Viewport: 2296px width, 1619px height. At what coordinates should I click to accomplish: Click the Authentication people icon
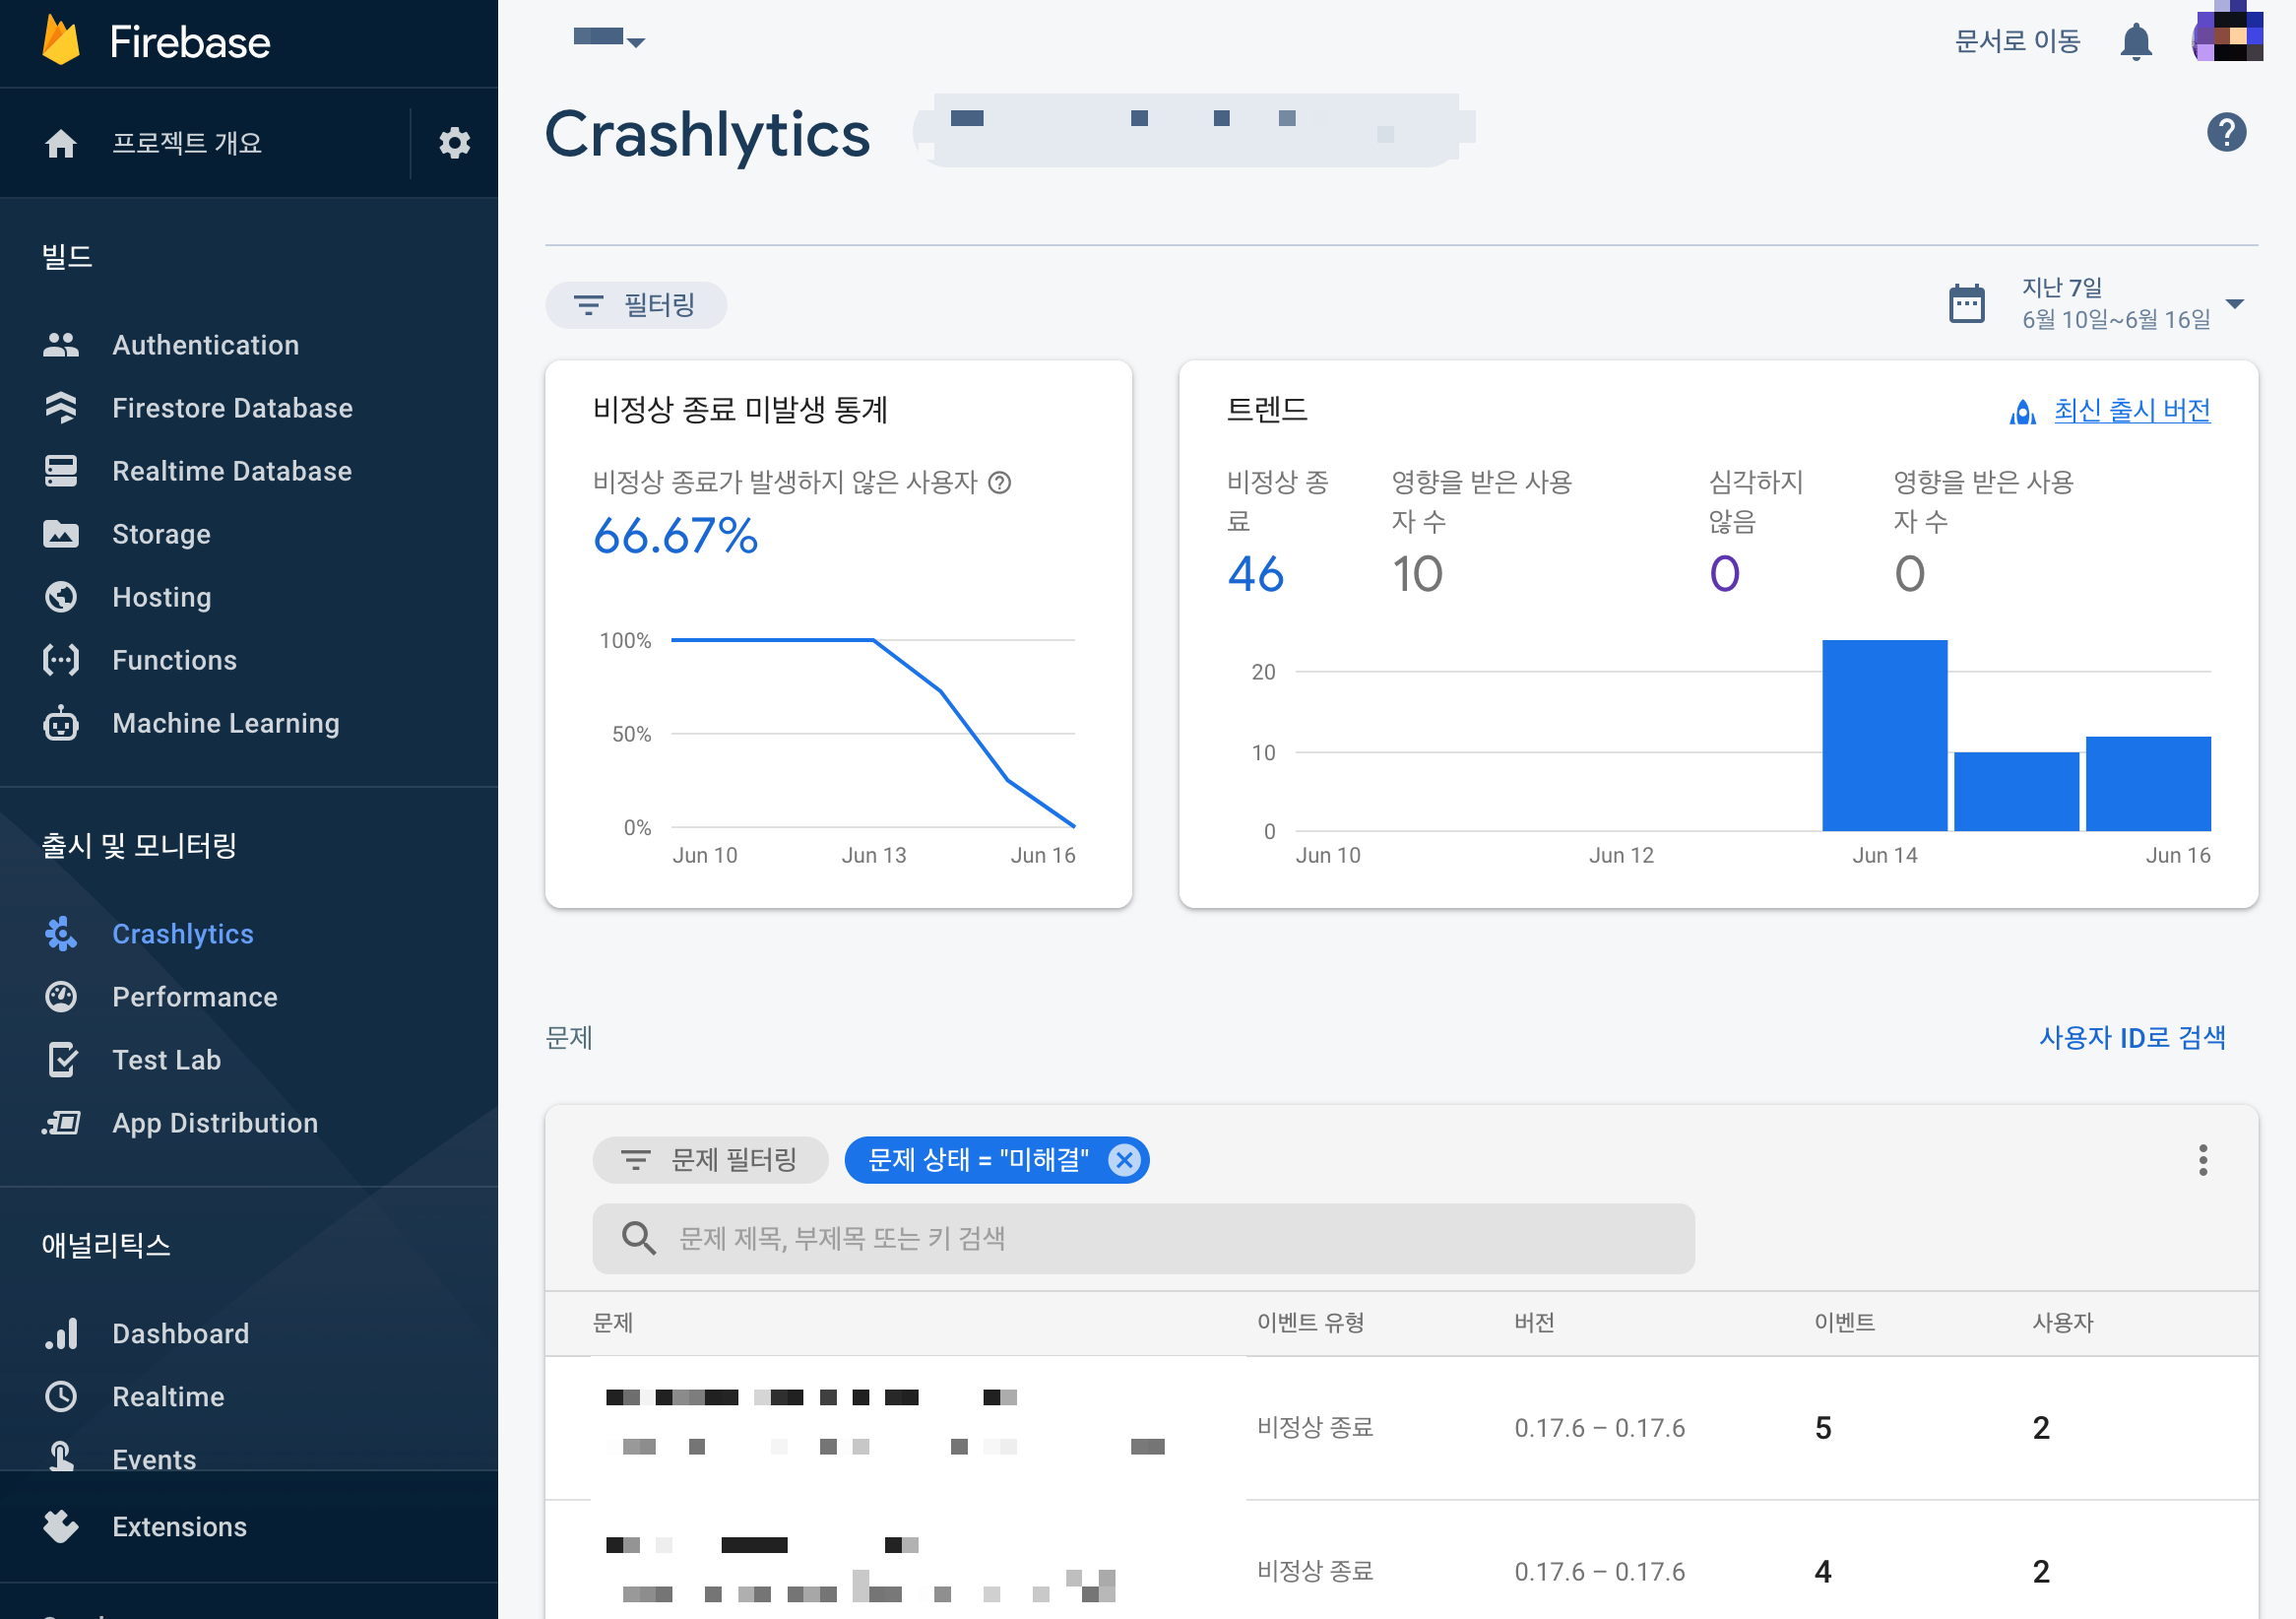61,345
